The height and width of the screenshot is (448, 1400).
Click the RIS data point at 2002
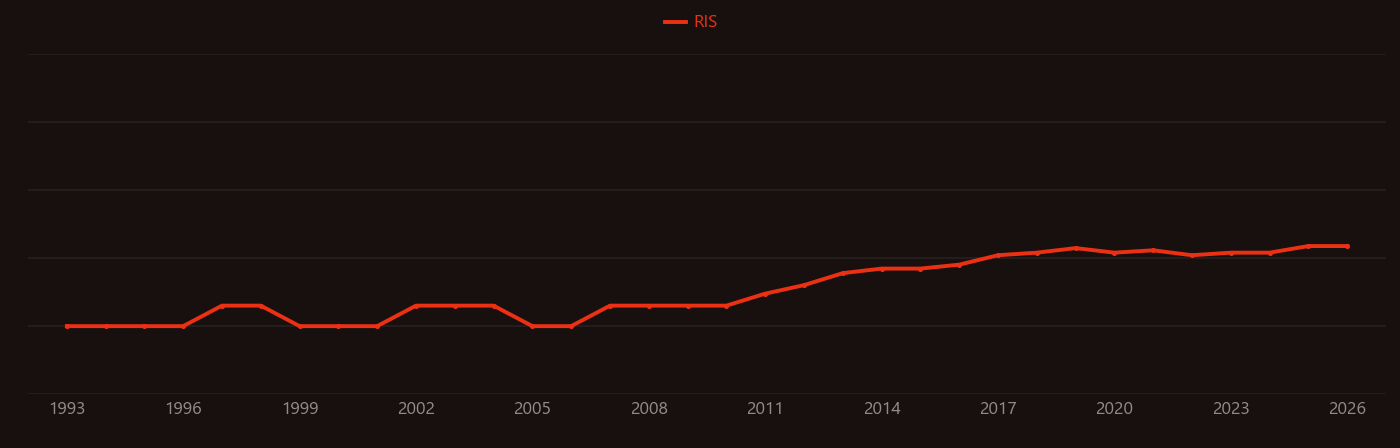(x=416, y=306)
